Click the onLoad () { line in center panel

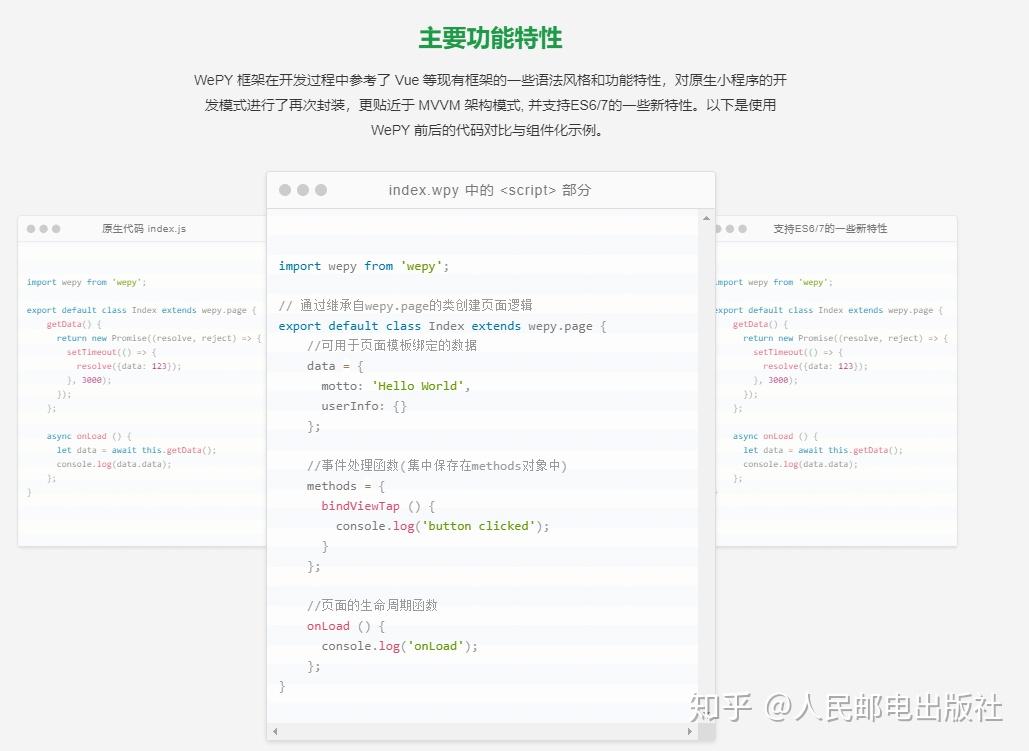point(345,626)
